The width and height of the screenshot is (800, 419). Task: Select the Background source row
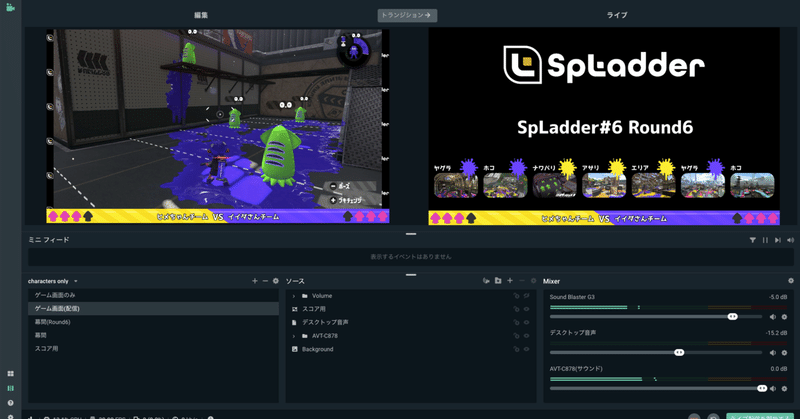(x=411, y=349)
